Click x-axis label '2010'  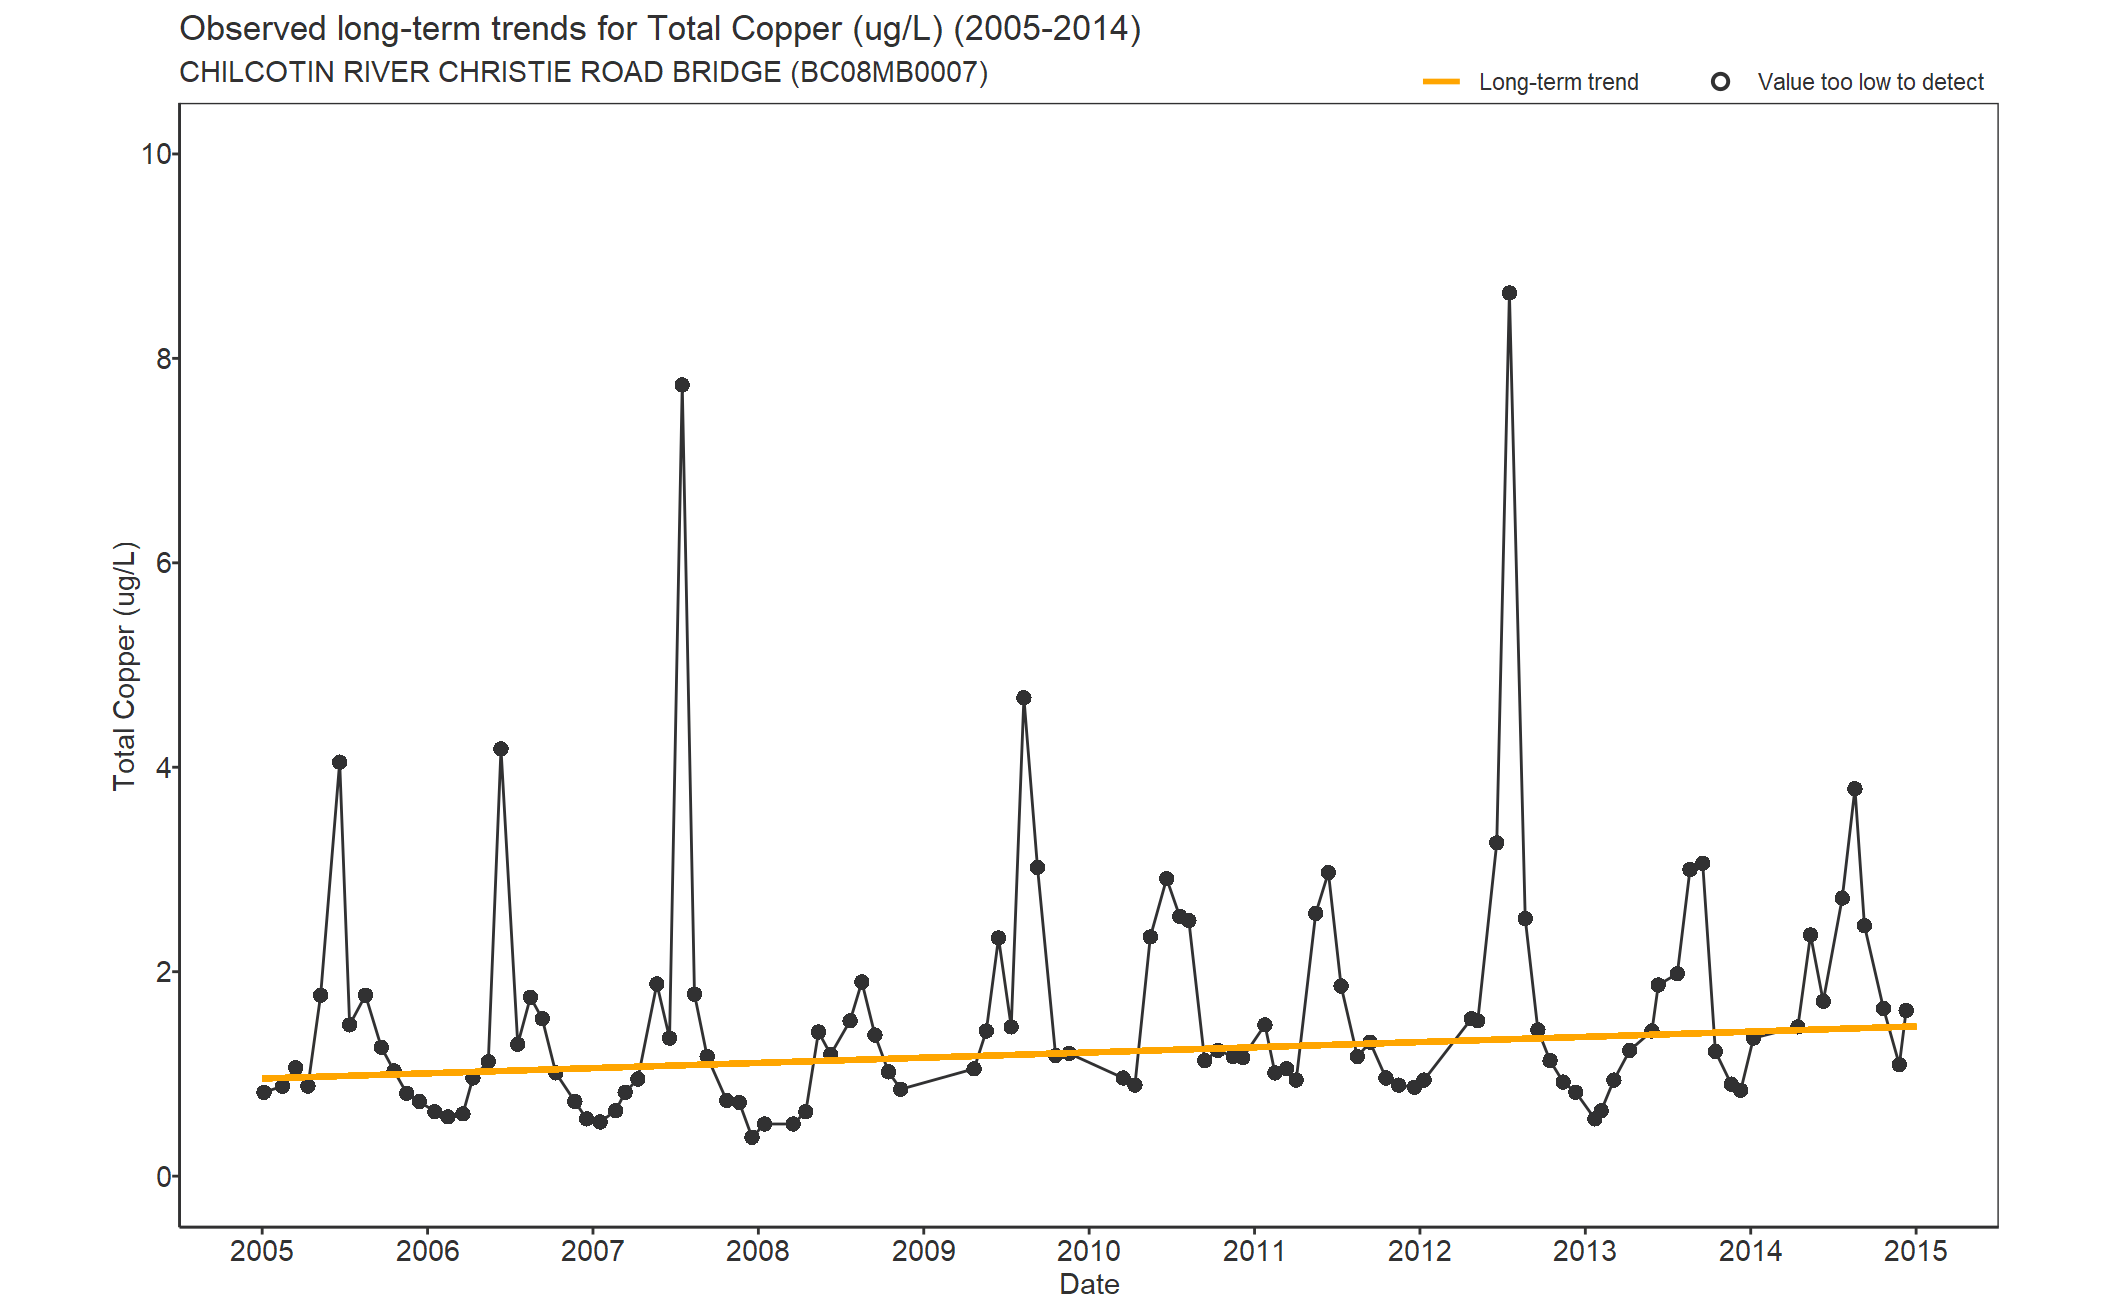[x=1089, y=1251]
